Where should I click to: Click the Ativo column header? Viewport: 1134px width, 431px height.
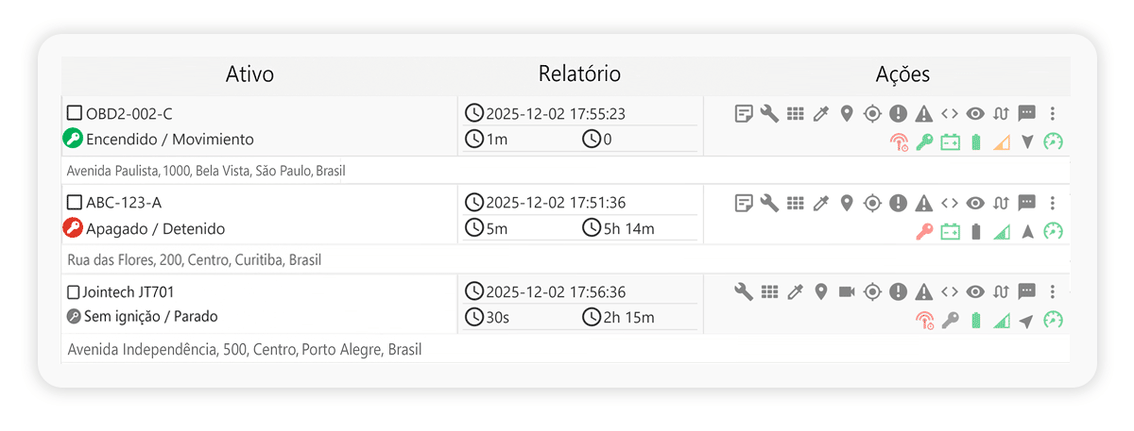point(249,75)
